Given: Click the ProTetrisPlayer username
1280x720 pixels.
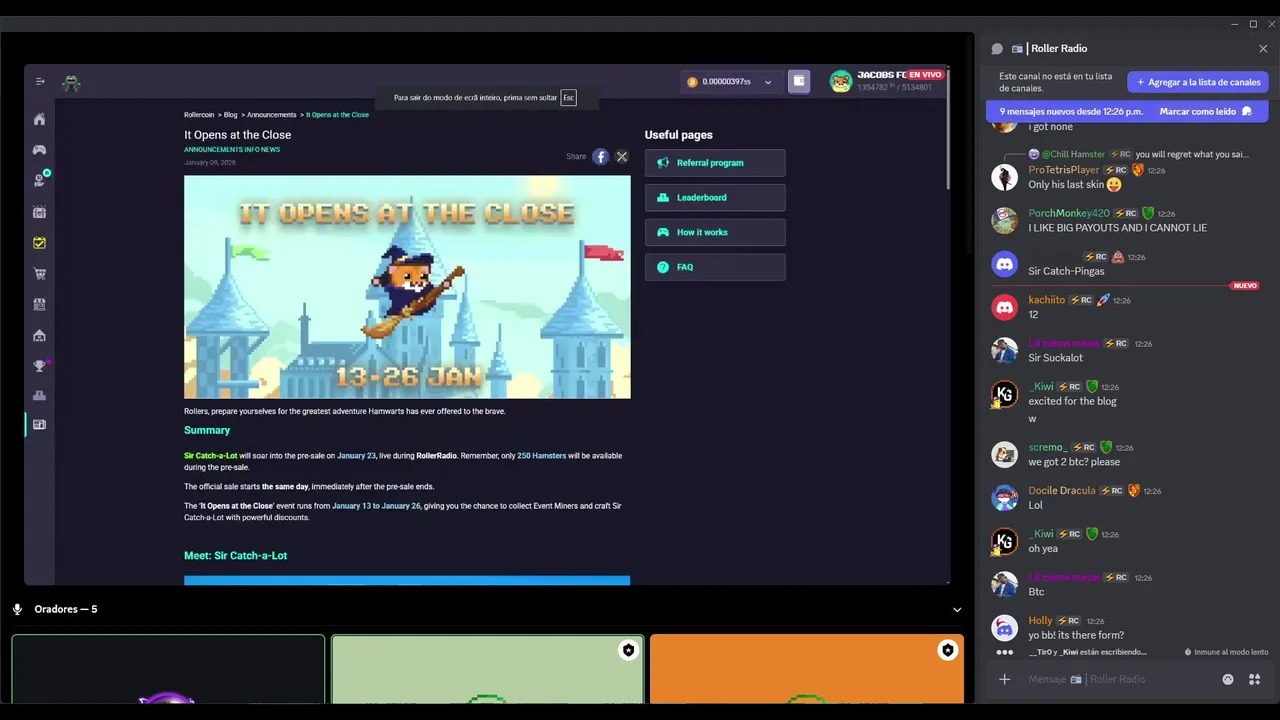Looking at the screenshot, I should tap(1064, 170).
